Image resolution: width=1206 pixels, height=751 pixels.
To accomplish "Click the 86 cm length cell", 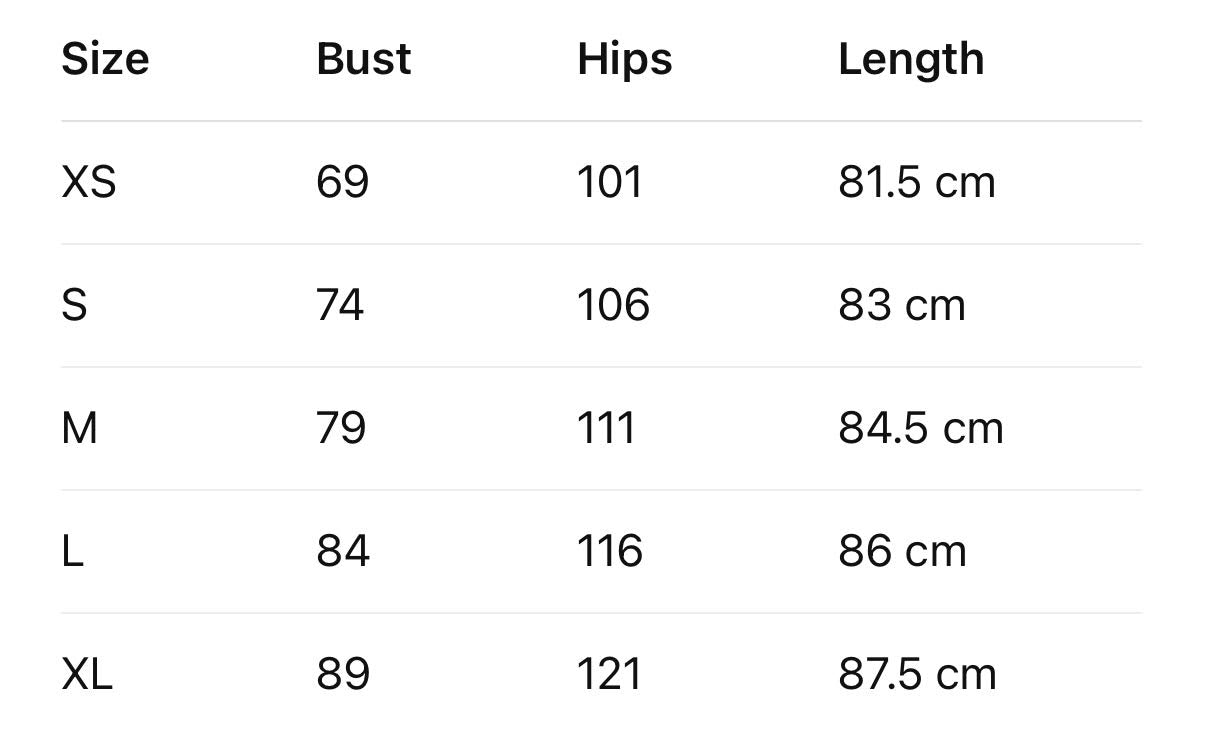I will click(902, 551).
